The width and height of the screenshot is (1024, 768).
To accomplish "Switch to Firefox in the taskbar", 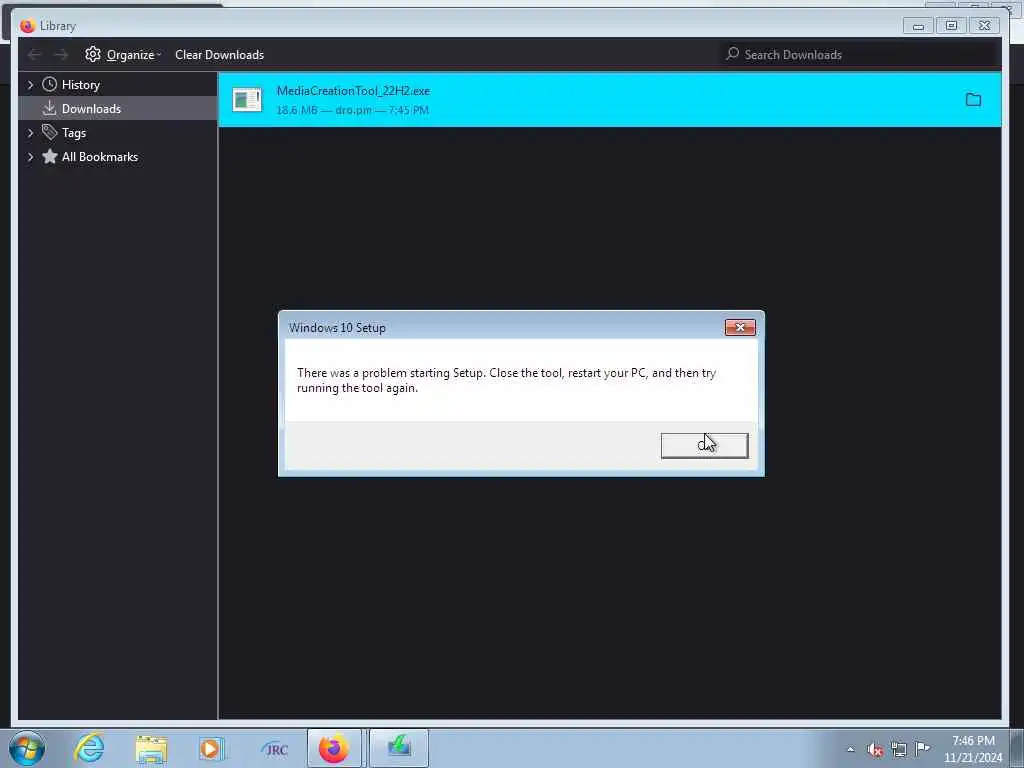I will pos(334,748).
